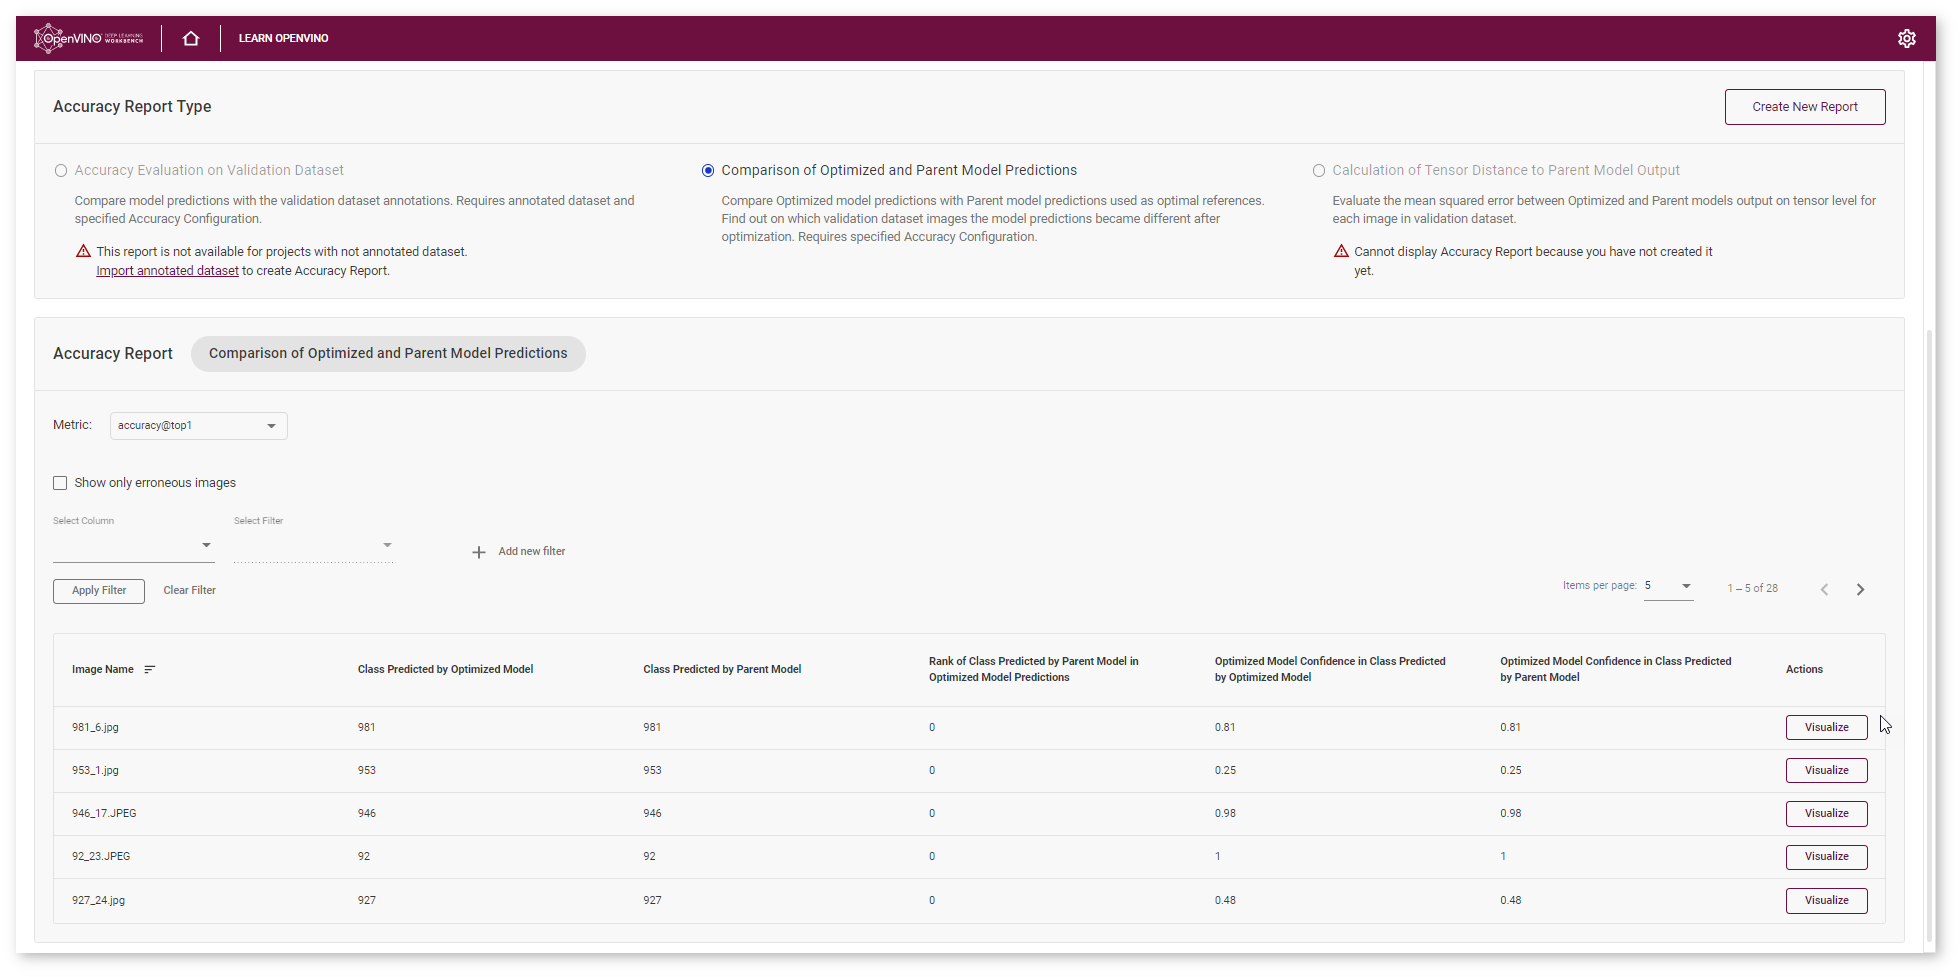Visualize the 981_6.jpg row
The width and height of the screenshot is (1960, 977).
click(x=1826, y=728)
